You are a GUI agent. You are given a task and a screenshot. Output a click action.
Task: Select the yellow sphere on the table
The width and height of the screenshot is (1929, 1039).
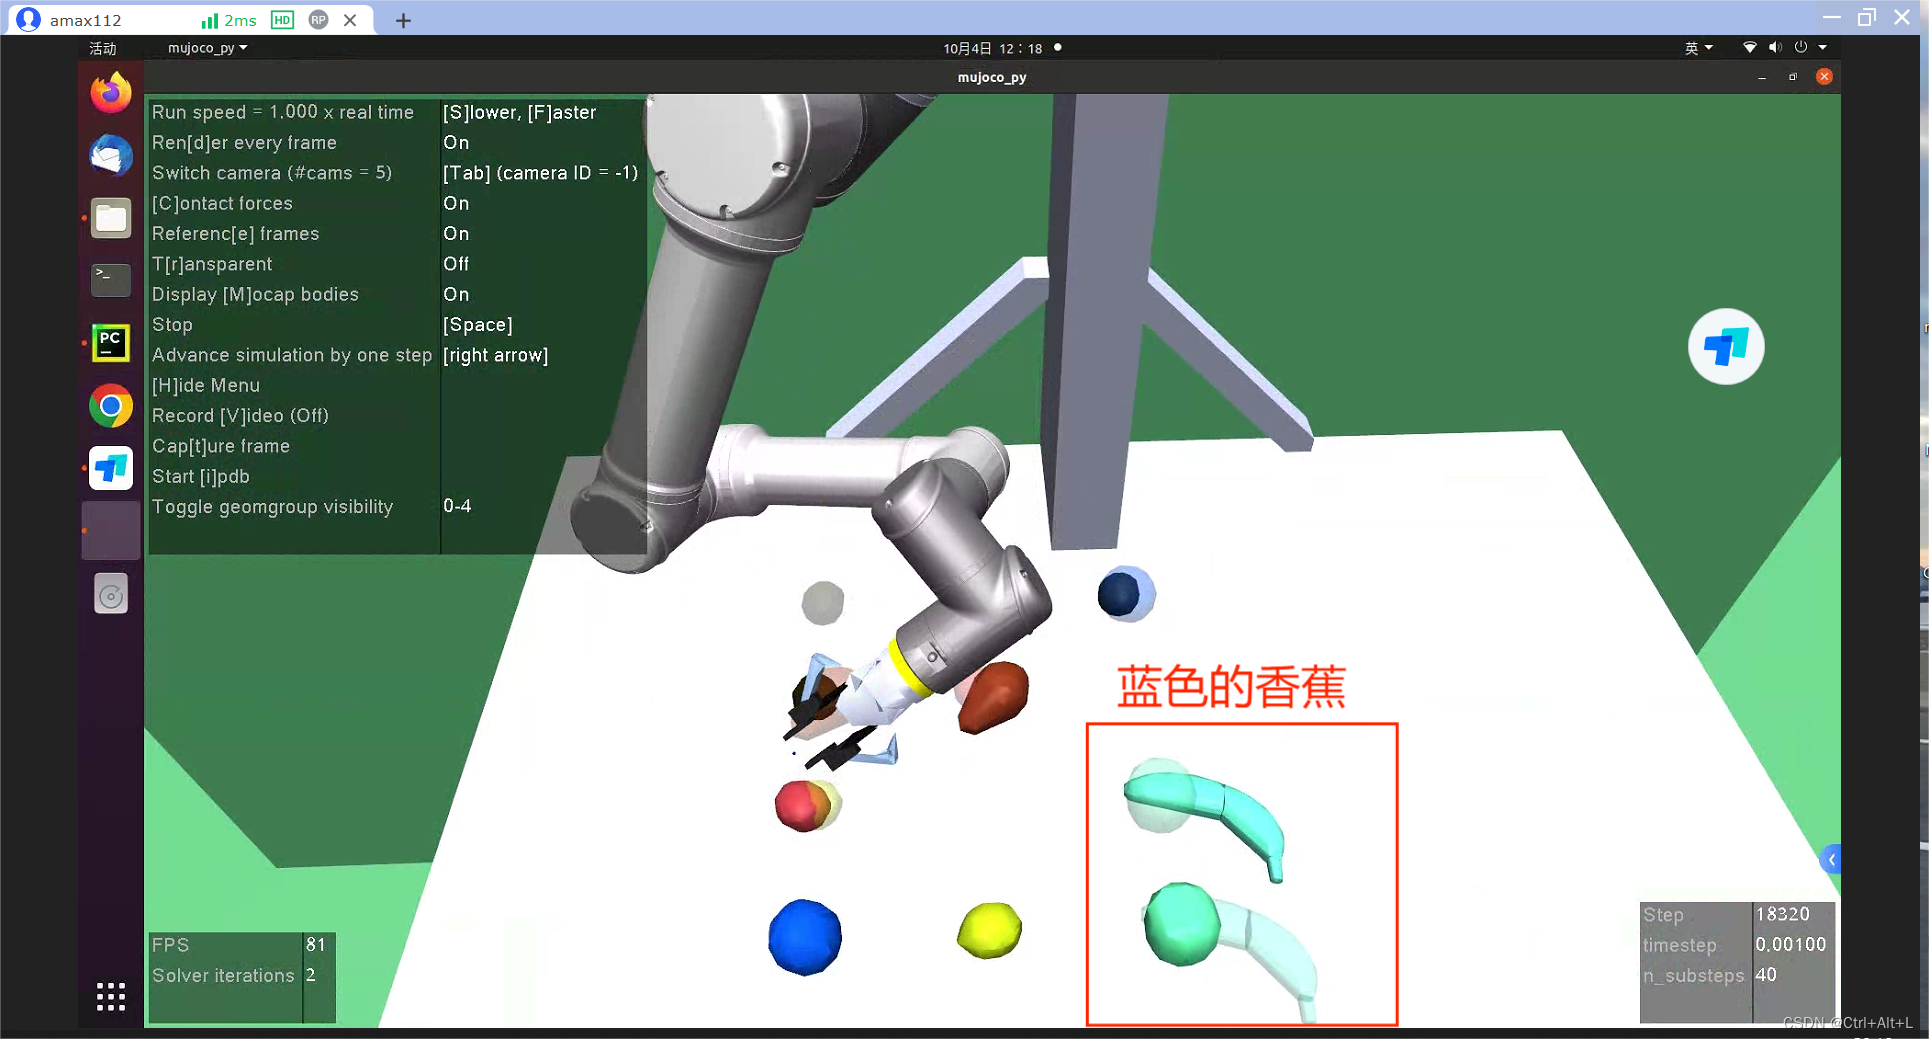coord(989,930)
